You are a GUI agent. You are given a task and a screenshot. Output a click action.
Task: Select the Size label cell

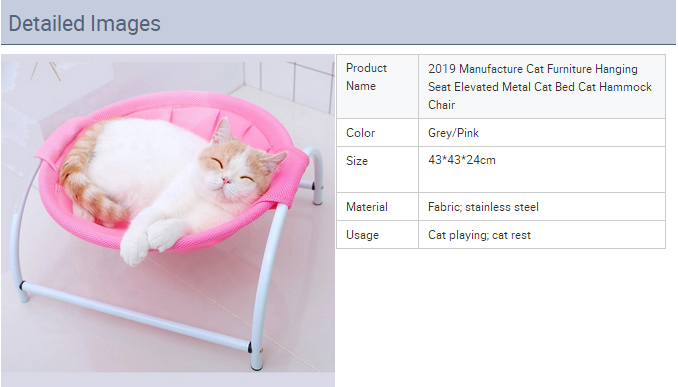point(377,169)
